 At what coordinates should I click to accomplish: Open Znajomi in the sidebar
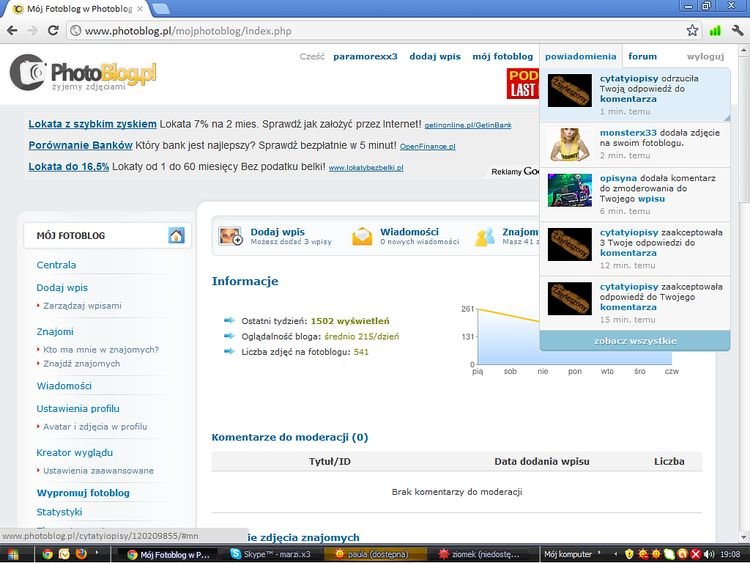55,331
